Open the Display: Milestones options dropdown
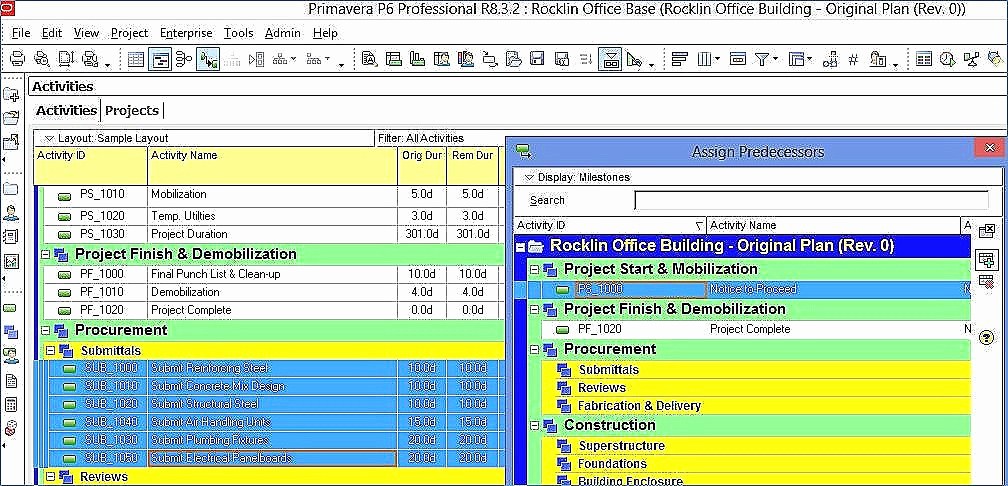 [529, 177]
